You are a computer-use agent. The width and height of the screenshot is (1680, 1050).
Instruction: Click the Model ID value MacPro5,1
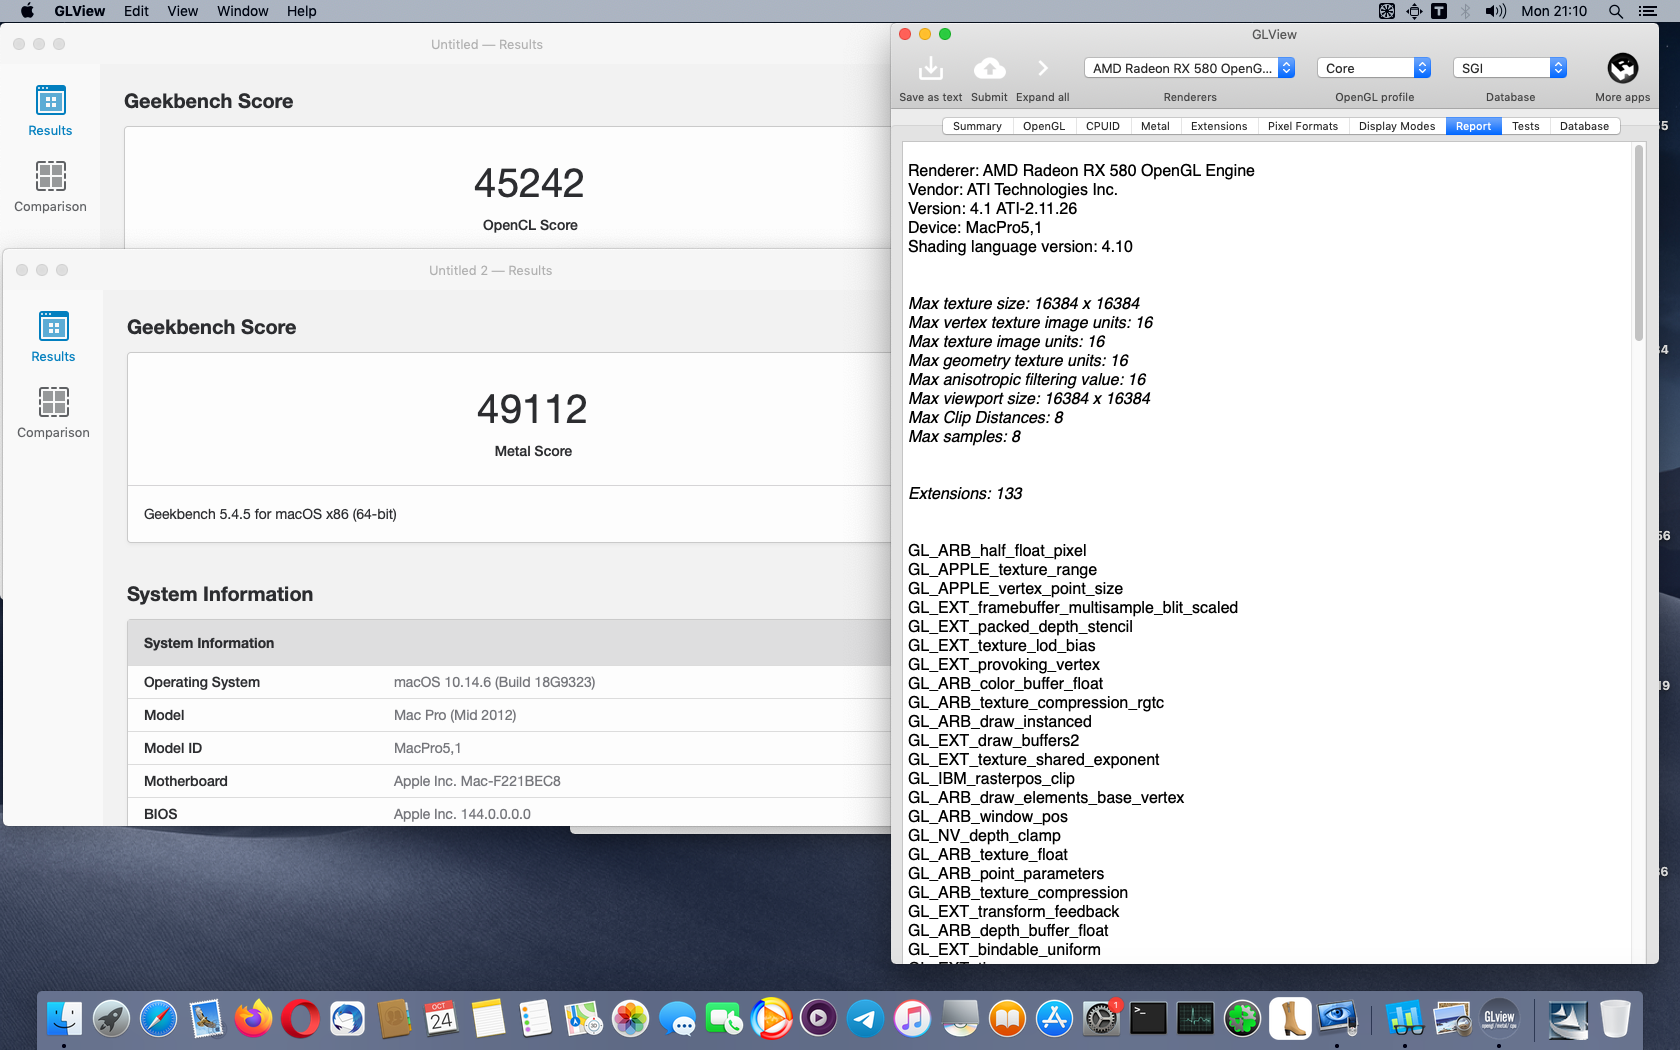(x=427, y=748)
